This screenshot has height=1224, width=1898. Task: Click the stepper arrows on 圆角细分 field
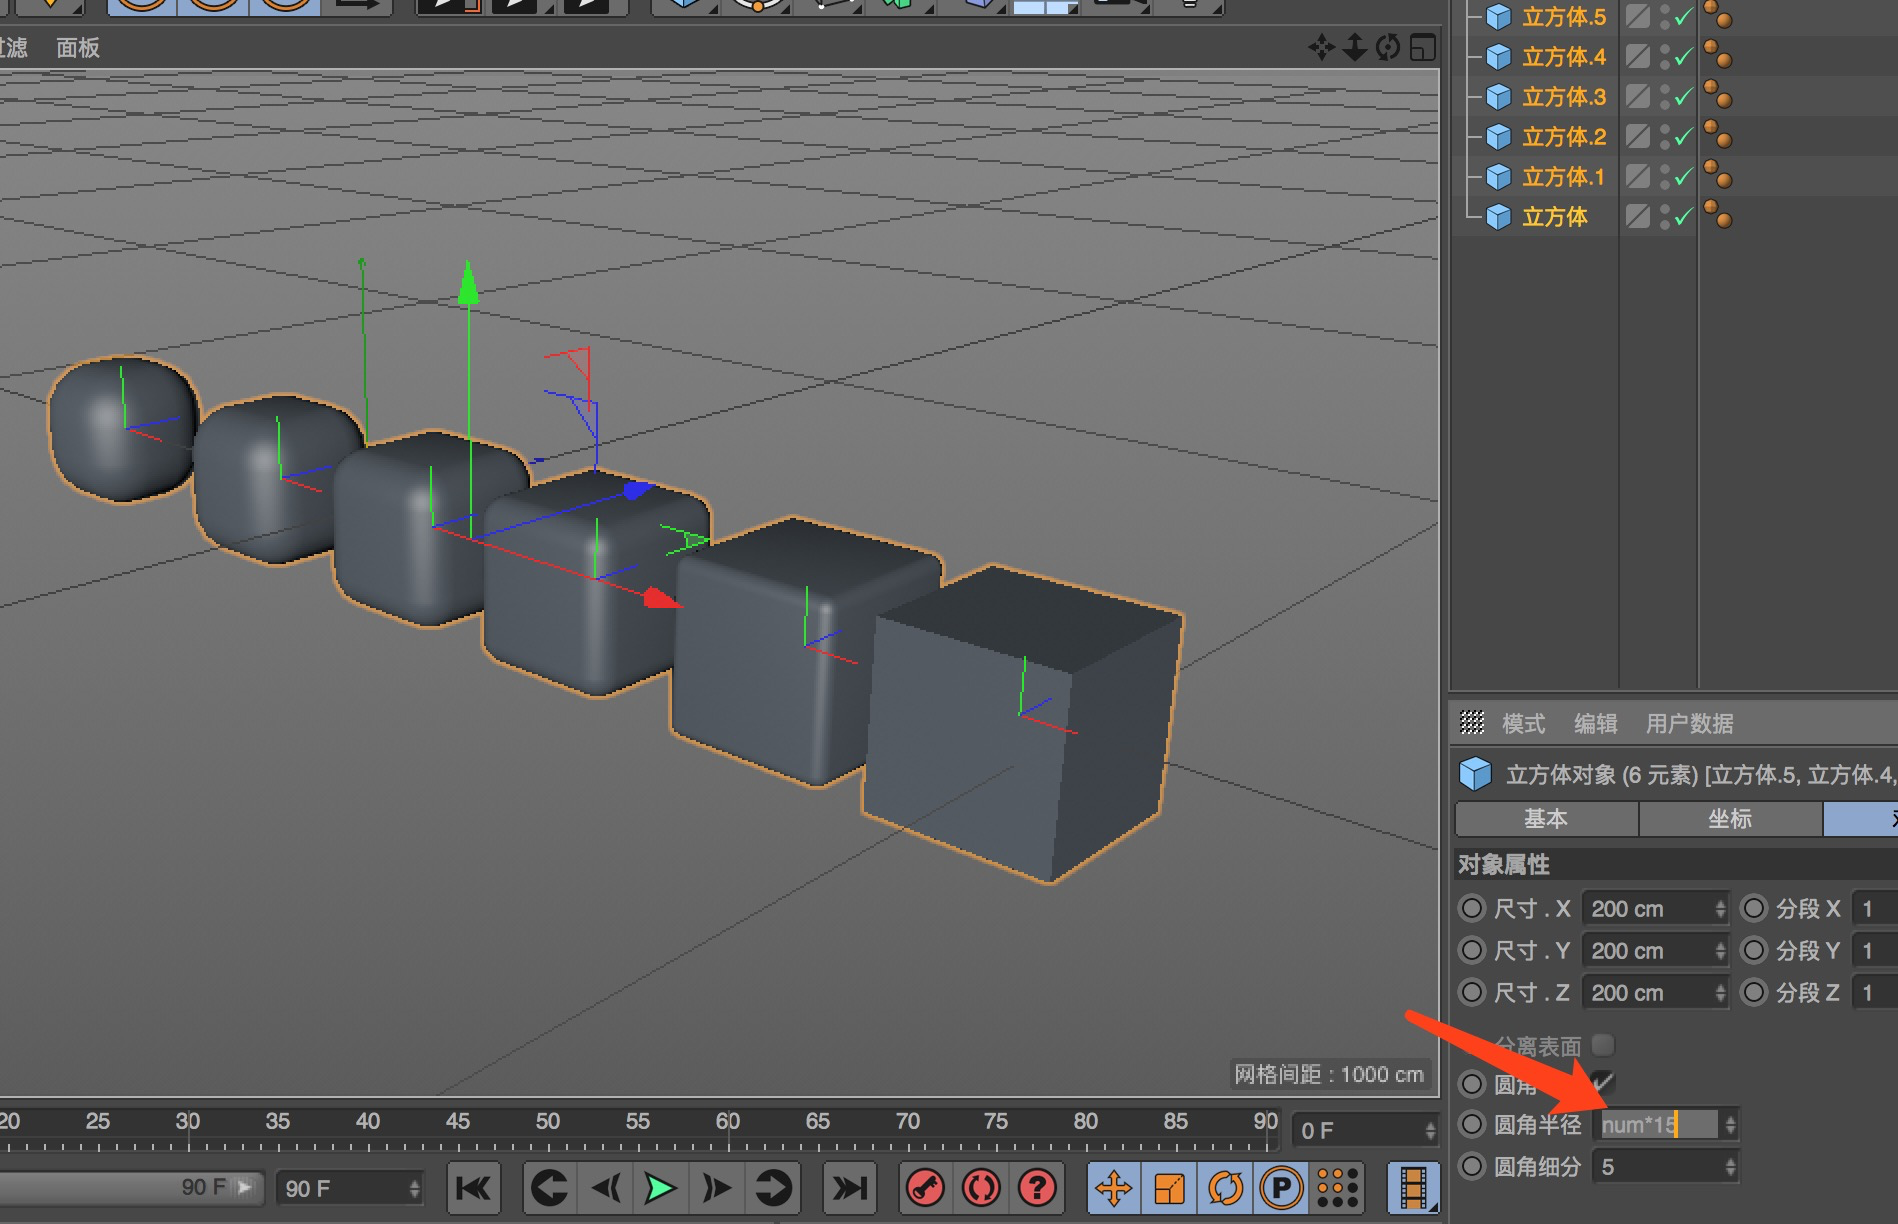click(x=1730, y=1167)
